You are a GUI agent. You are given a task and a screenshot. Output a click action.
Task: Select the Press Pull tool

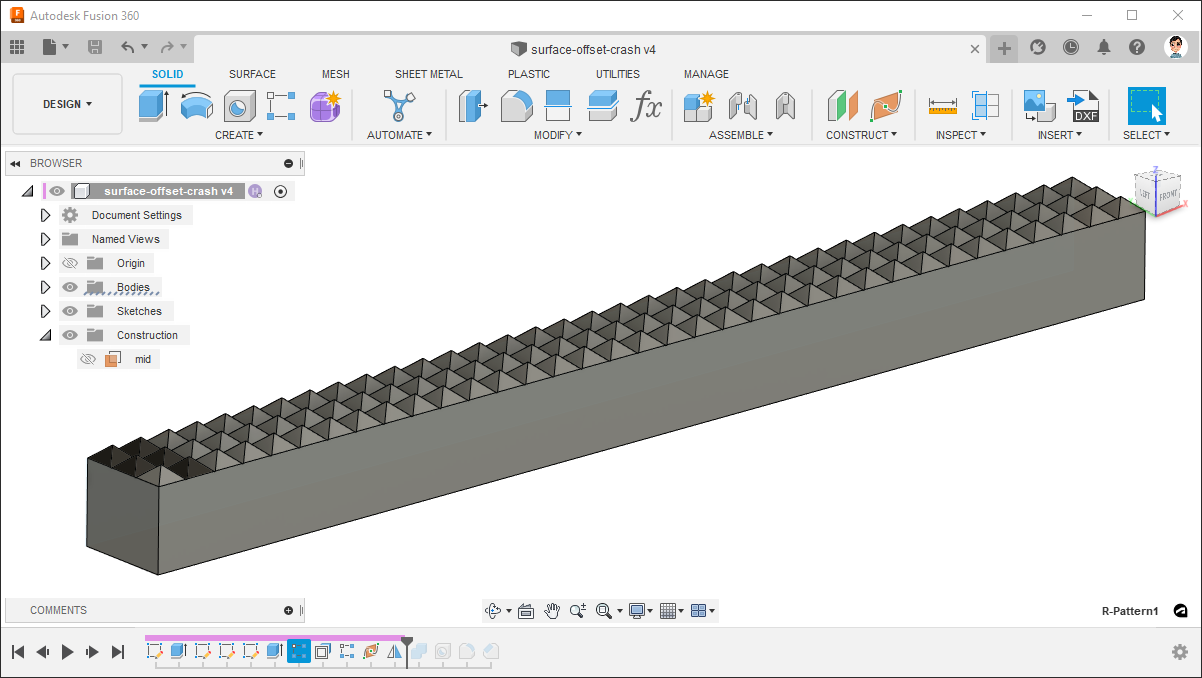click(472, 105)
